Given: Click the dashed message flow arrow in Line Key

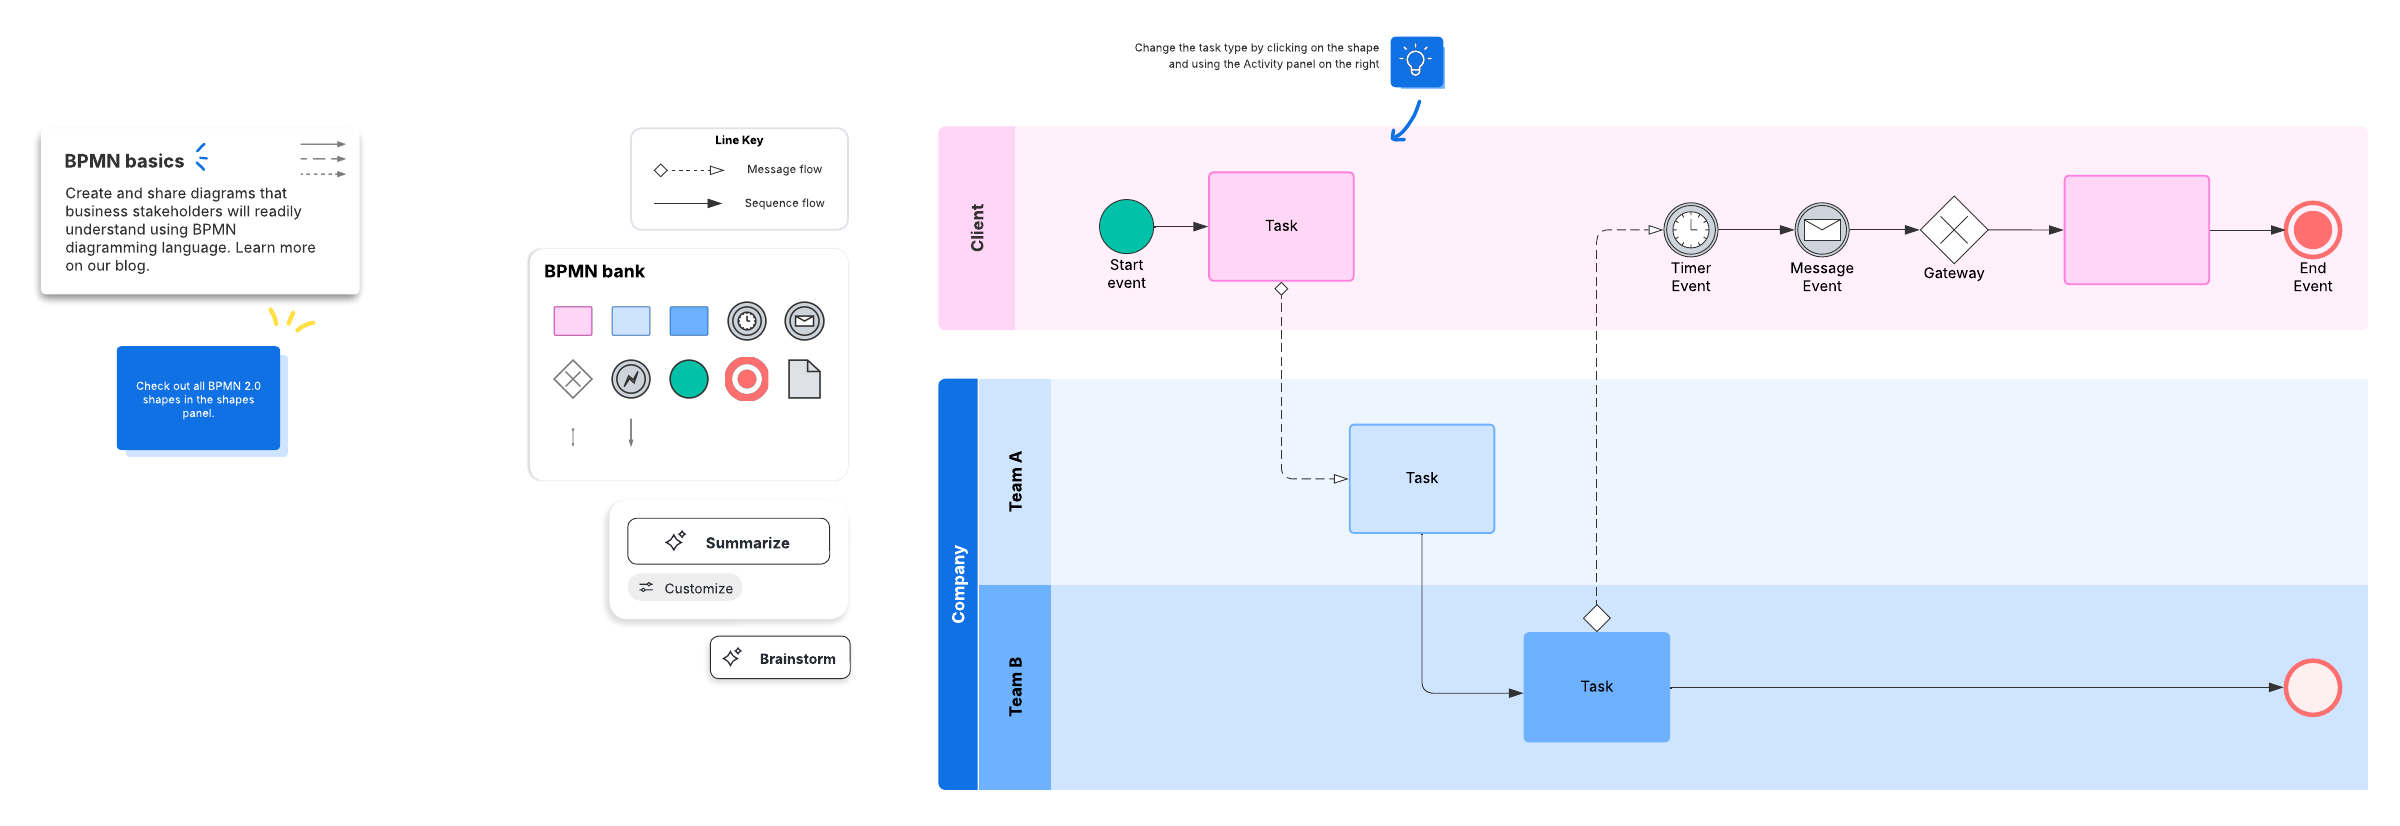Looking at the screenshot, I should point(689,170).
